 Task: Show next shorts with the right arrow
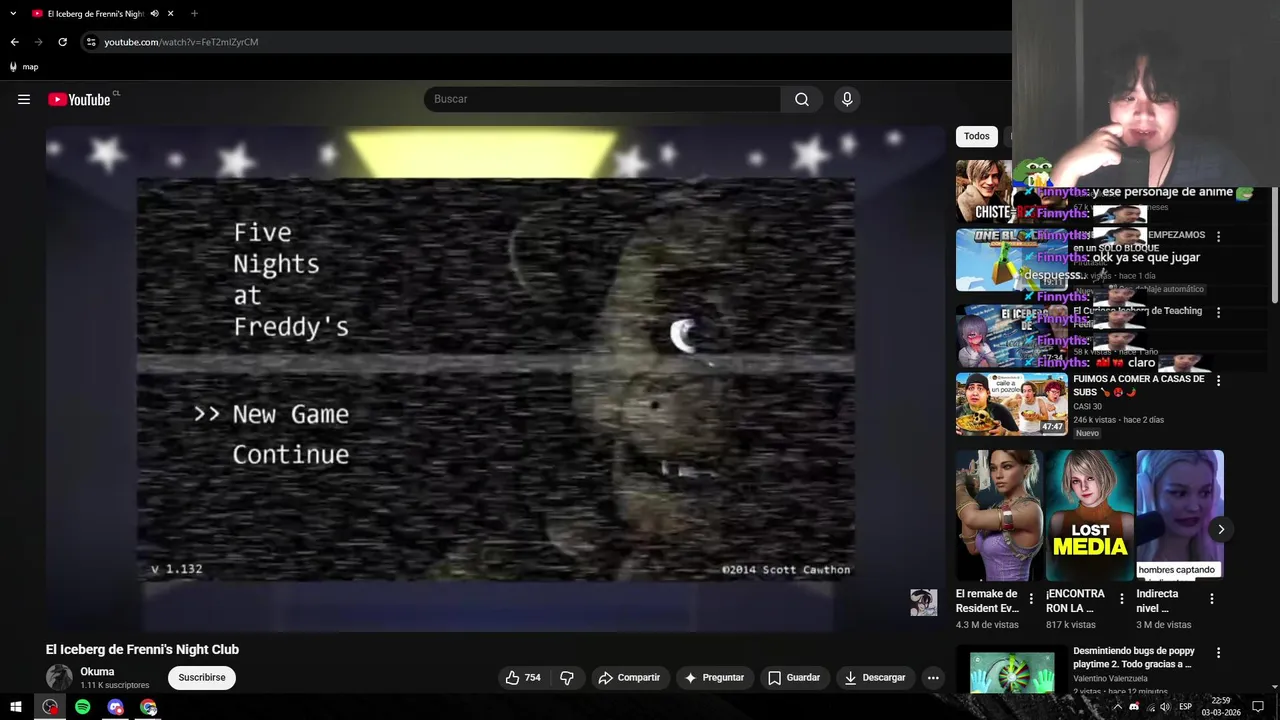coord(1220,529)
